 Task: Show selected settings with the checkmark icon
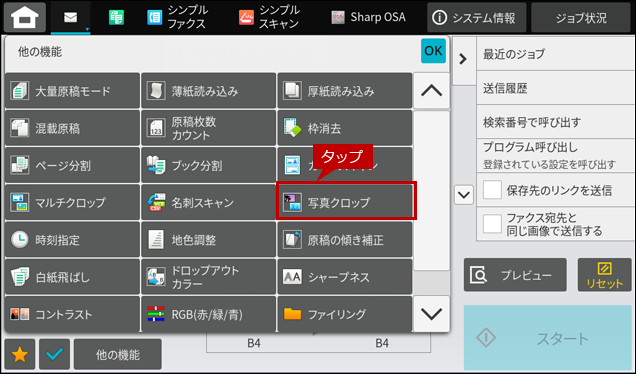(x=54, y=355)
